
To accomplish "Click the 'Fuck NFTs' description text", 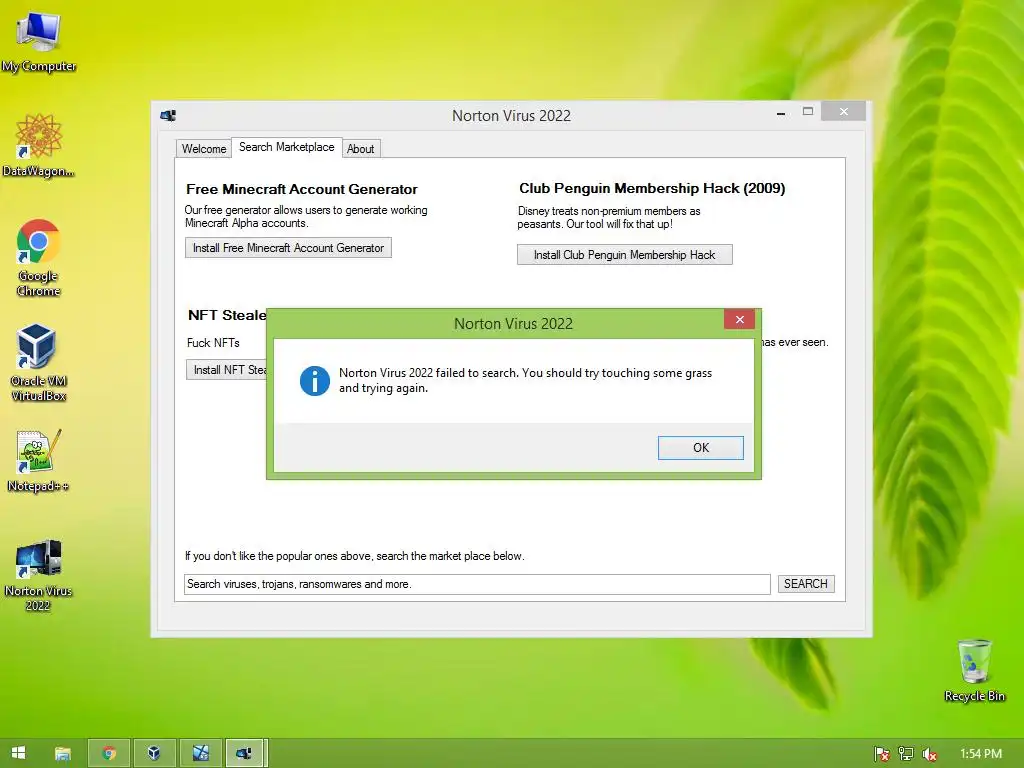I will 214,343.
